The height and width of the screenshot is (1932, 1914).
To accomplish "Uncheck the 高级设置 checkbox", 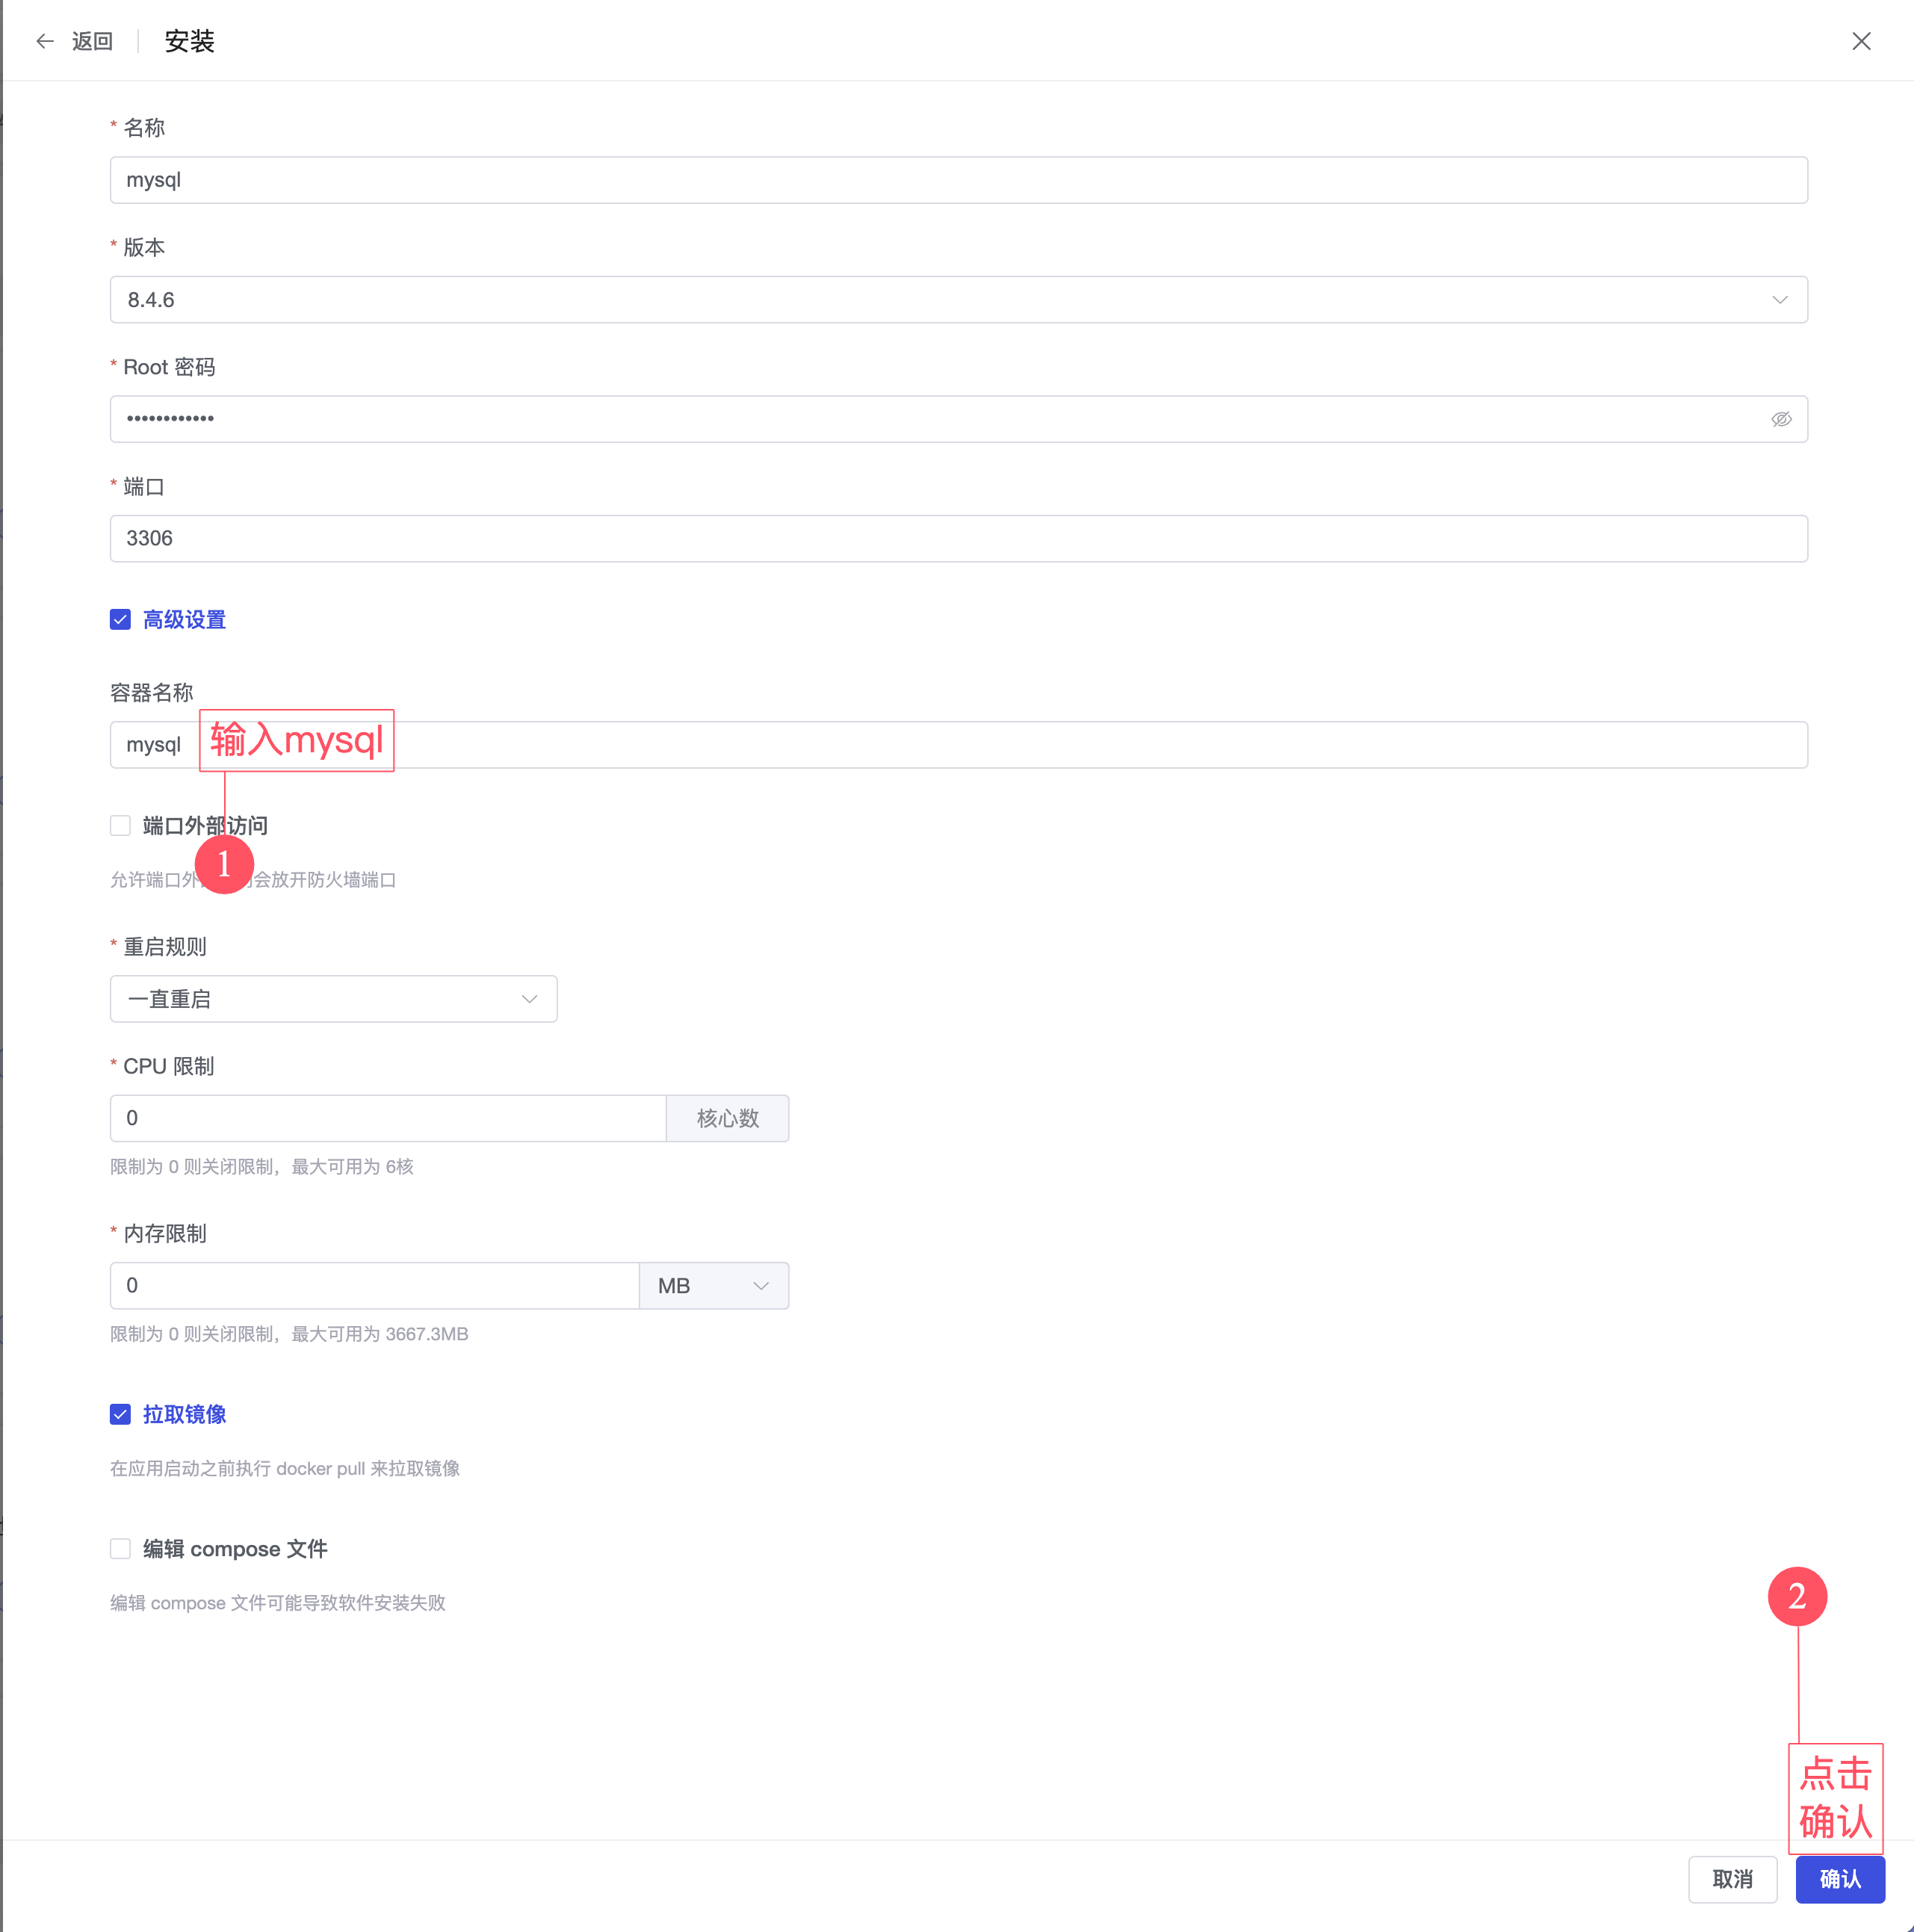I will [x=120, y=620].
